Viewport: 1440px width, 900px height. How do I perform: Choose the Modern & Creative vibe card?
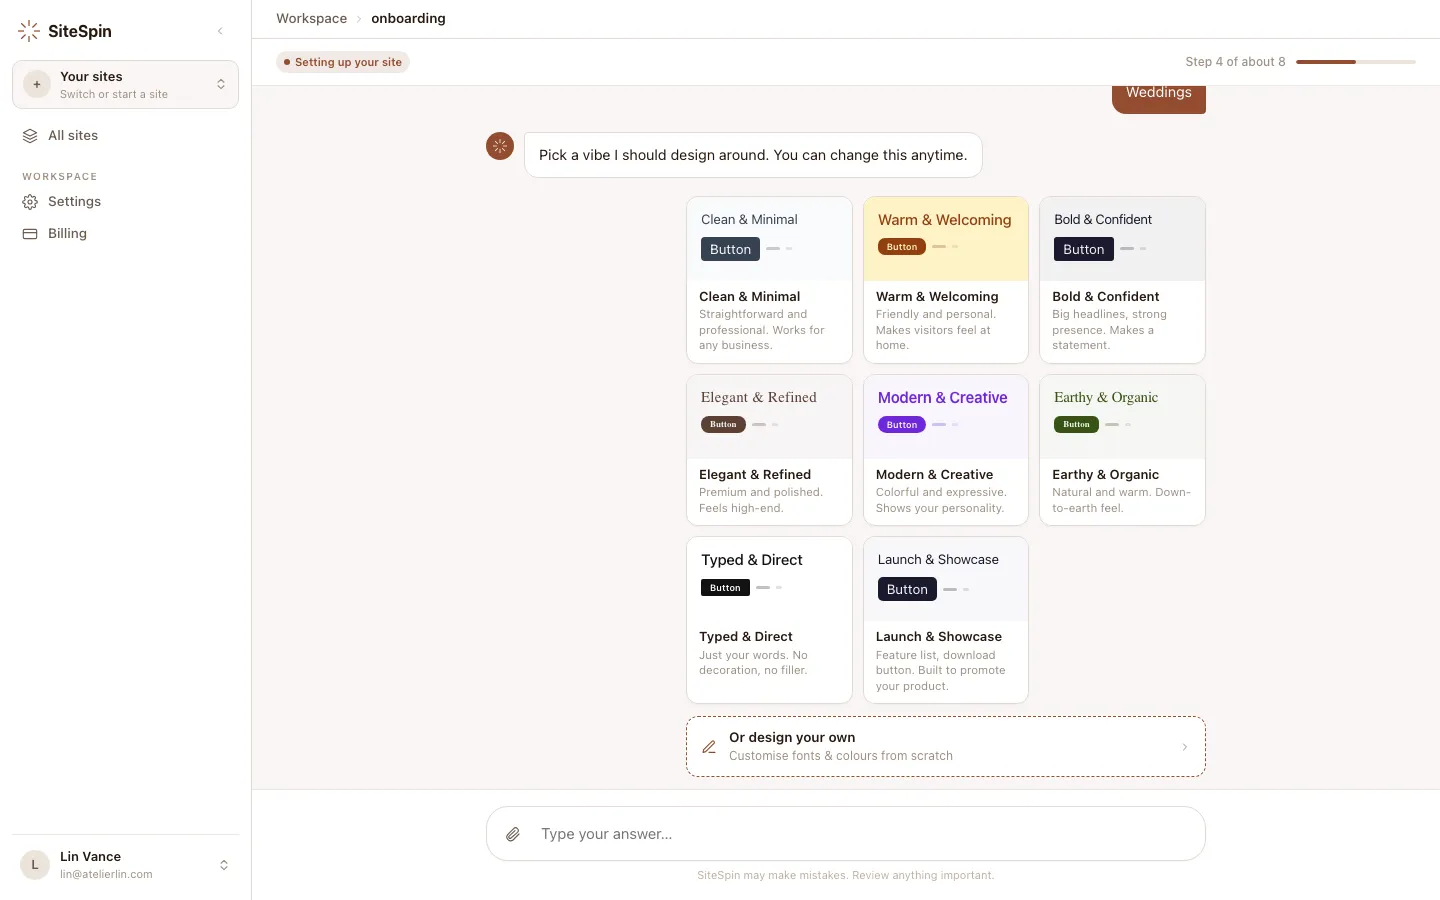946,450
